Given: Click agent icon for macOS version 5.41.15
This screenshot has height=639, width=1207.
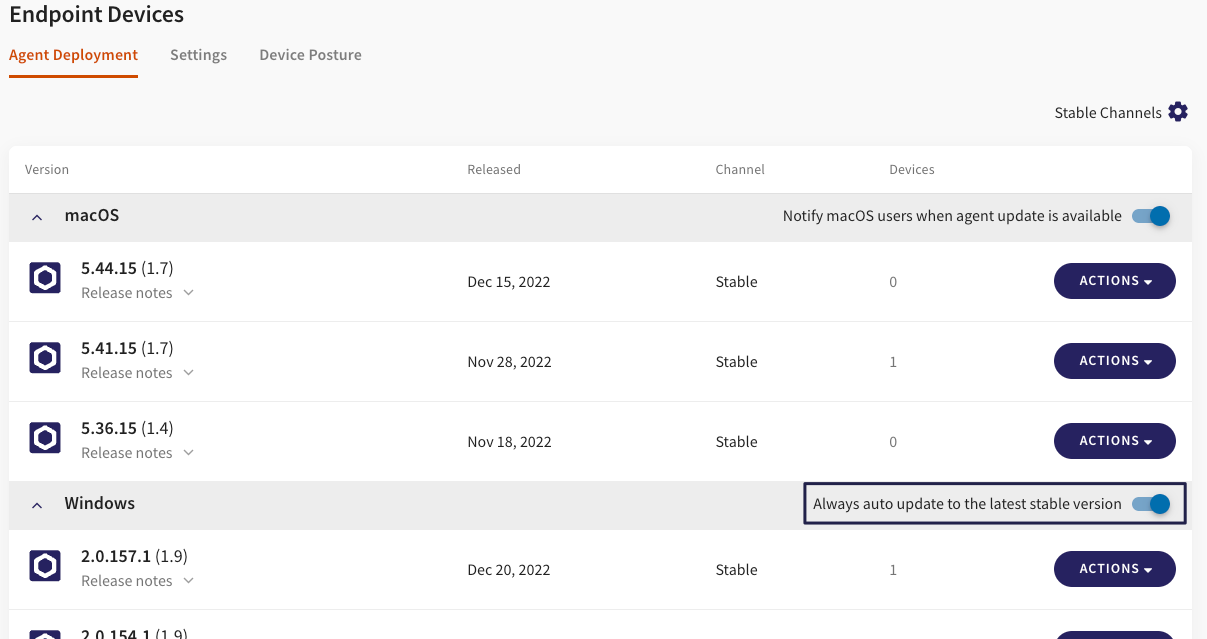Looking at the screenshot, I should coord(45,359).
